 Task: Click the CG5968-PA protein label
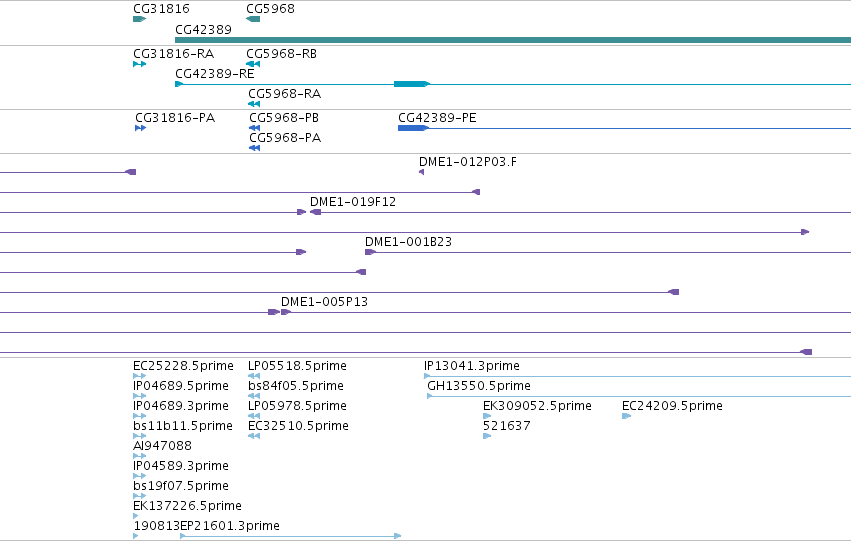tap(285, 138)
